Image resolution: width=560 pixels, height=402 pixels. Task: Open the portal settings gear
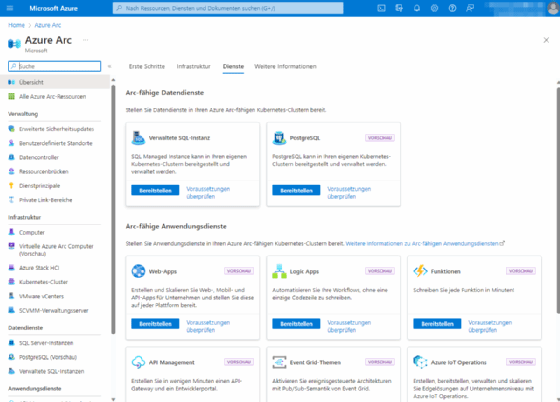(434, 8)
